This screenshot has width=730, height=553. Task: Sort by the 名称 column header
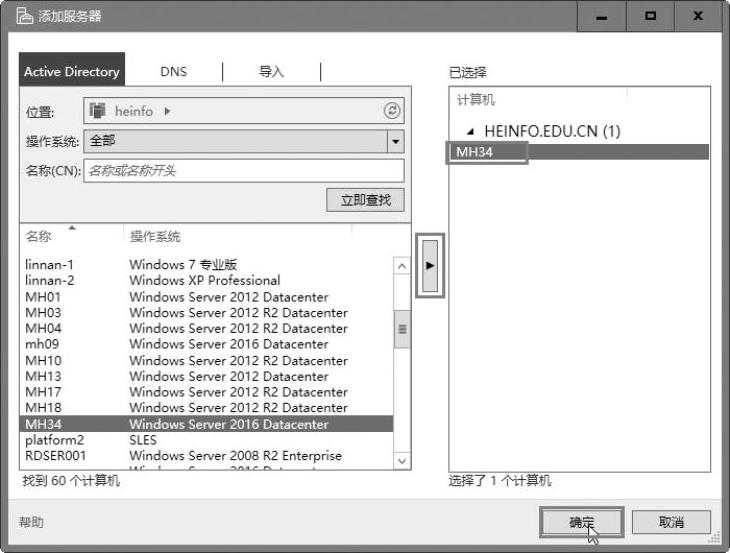72,236
